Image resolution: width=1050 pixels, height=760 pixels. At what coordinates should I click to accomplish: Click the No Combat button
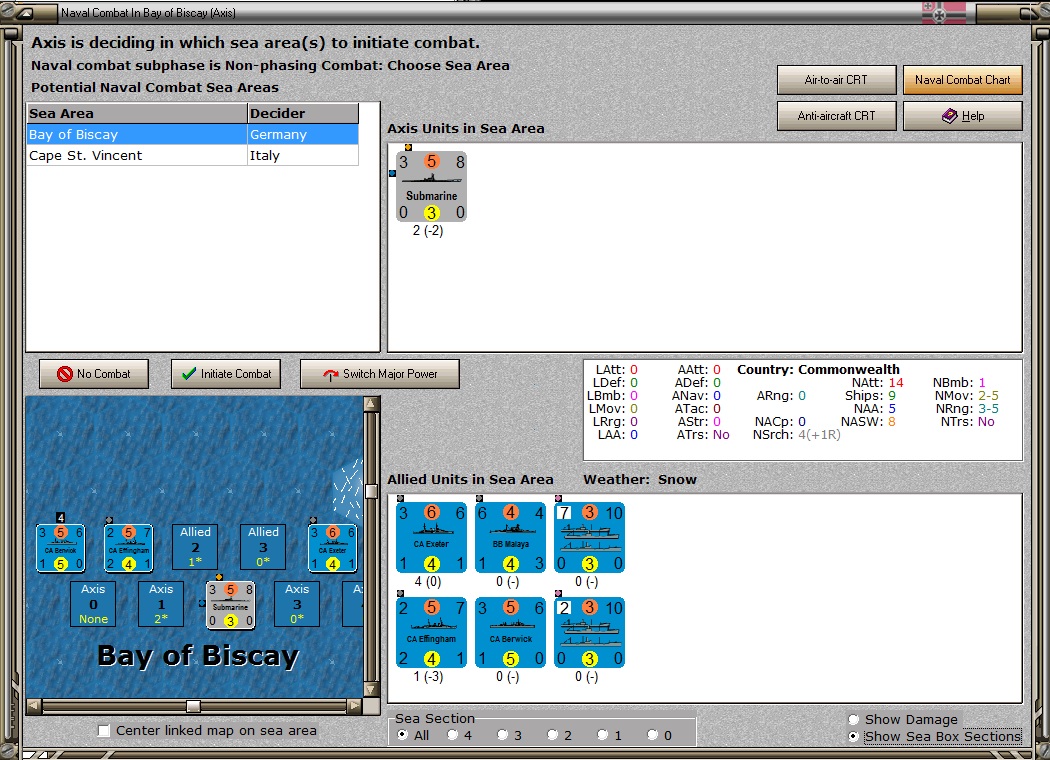(94, 374)
